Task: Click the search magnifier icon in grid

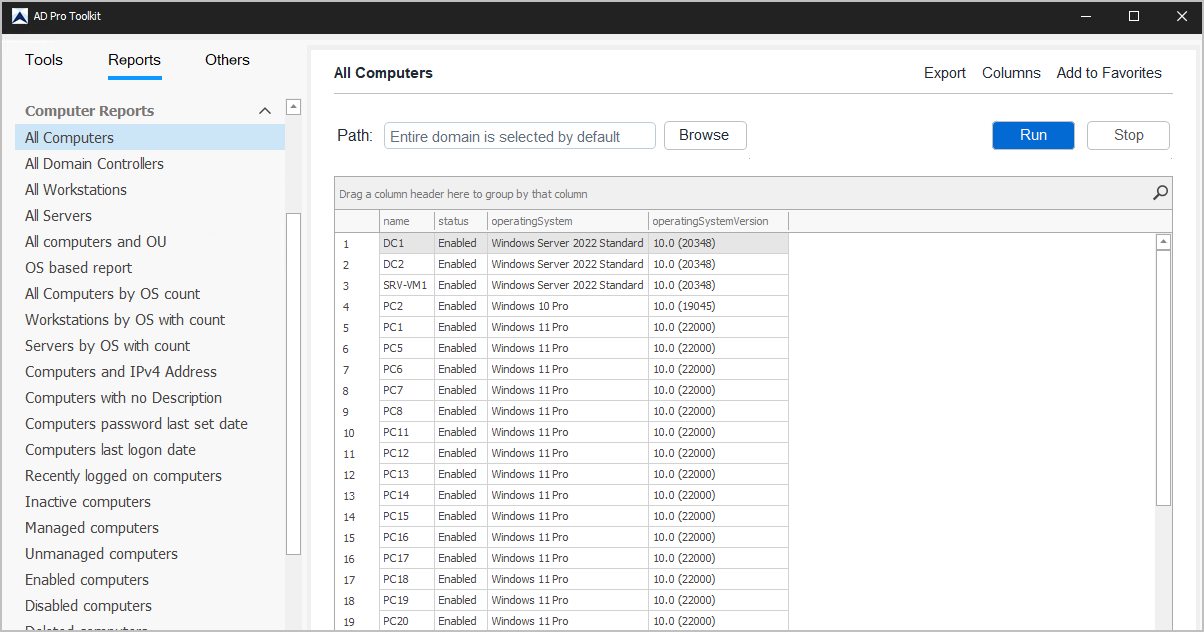Action: click(x=1160, y=193)
